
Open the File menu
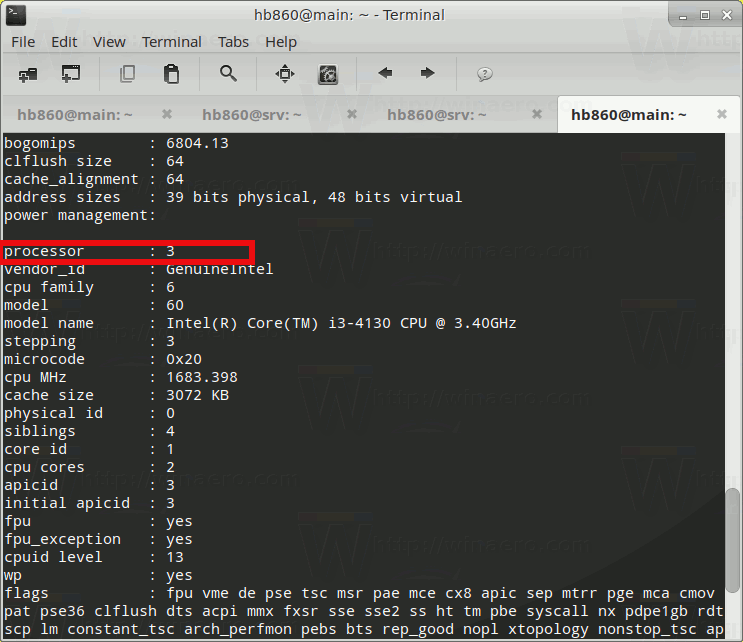click(x=23, y=41)
